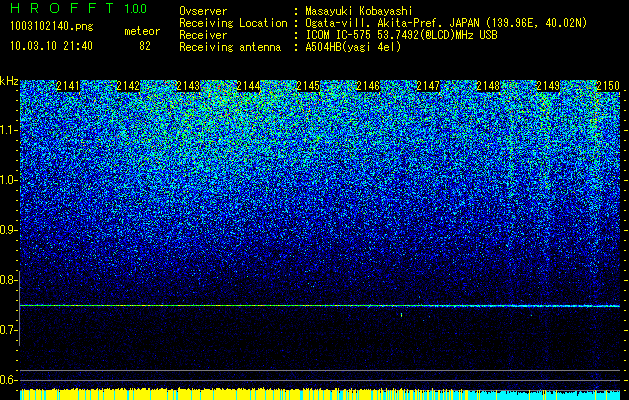Click the 2144 time marker
Viewport: 629px width, 400px height.
(248, 86)
